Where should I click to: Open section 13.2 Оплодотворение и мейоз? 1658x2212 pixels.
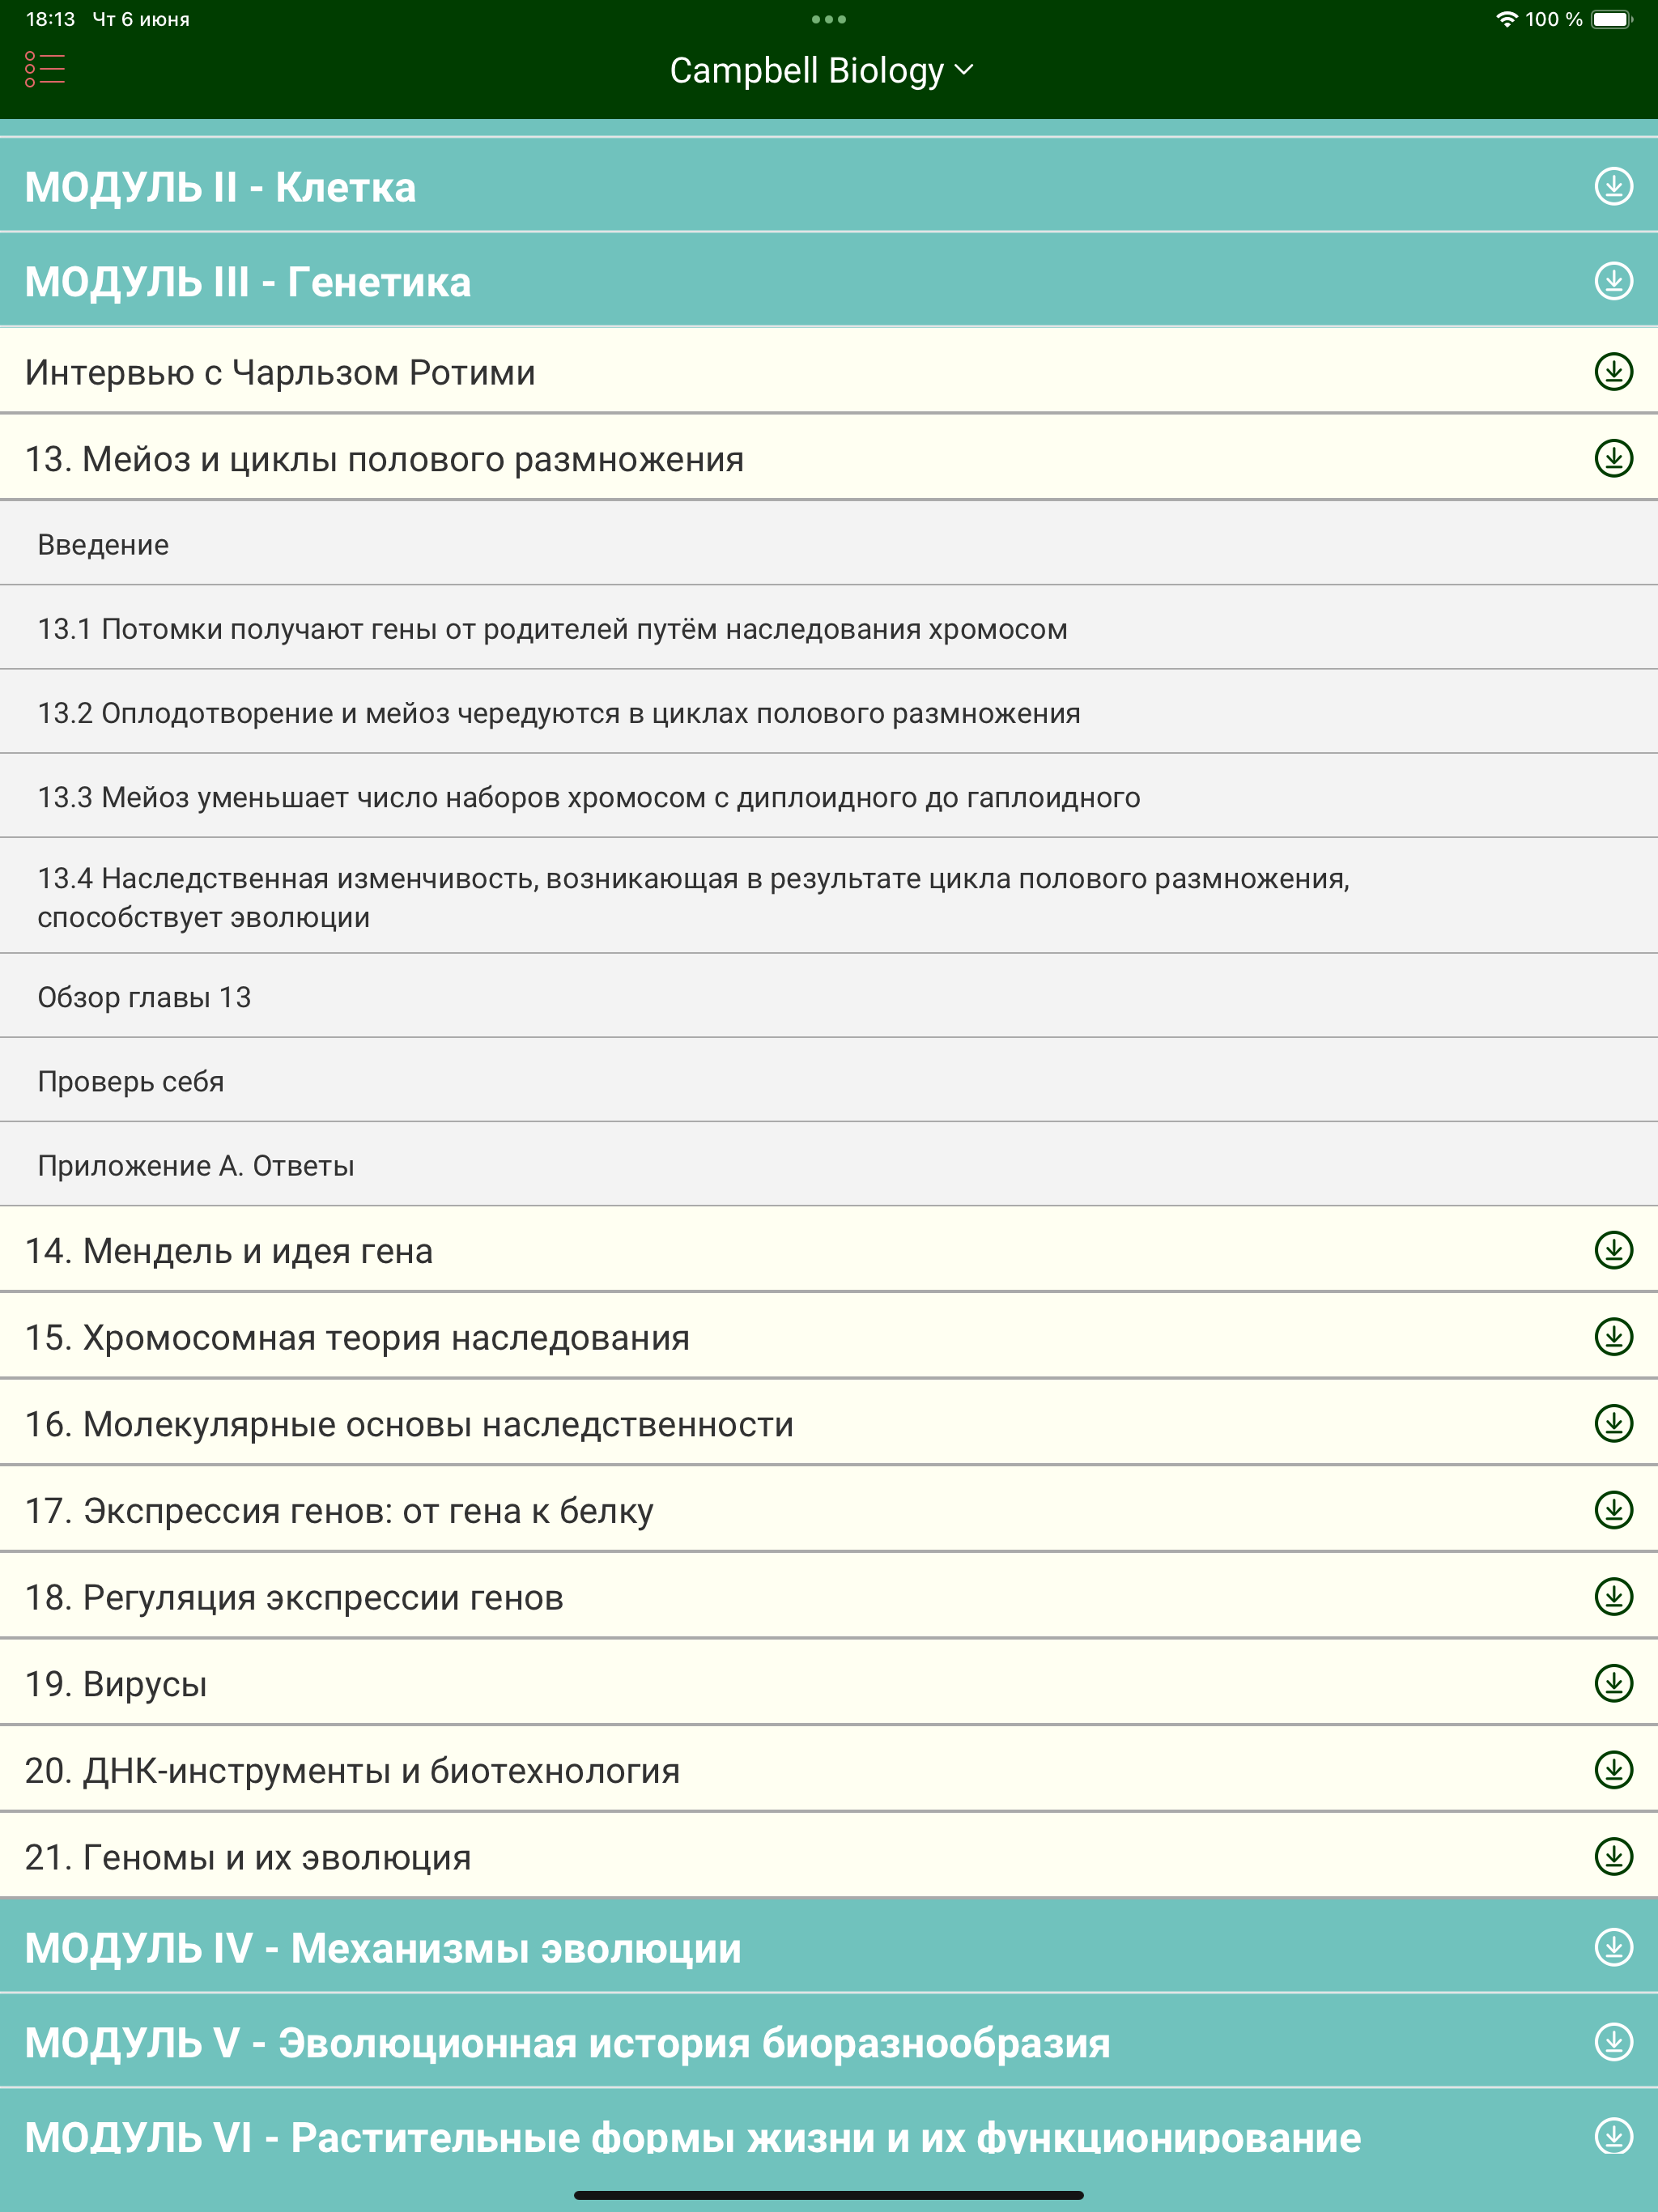point(829,712)
